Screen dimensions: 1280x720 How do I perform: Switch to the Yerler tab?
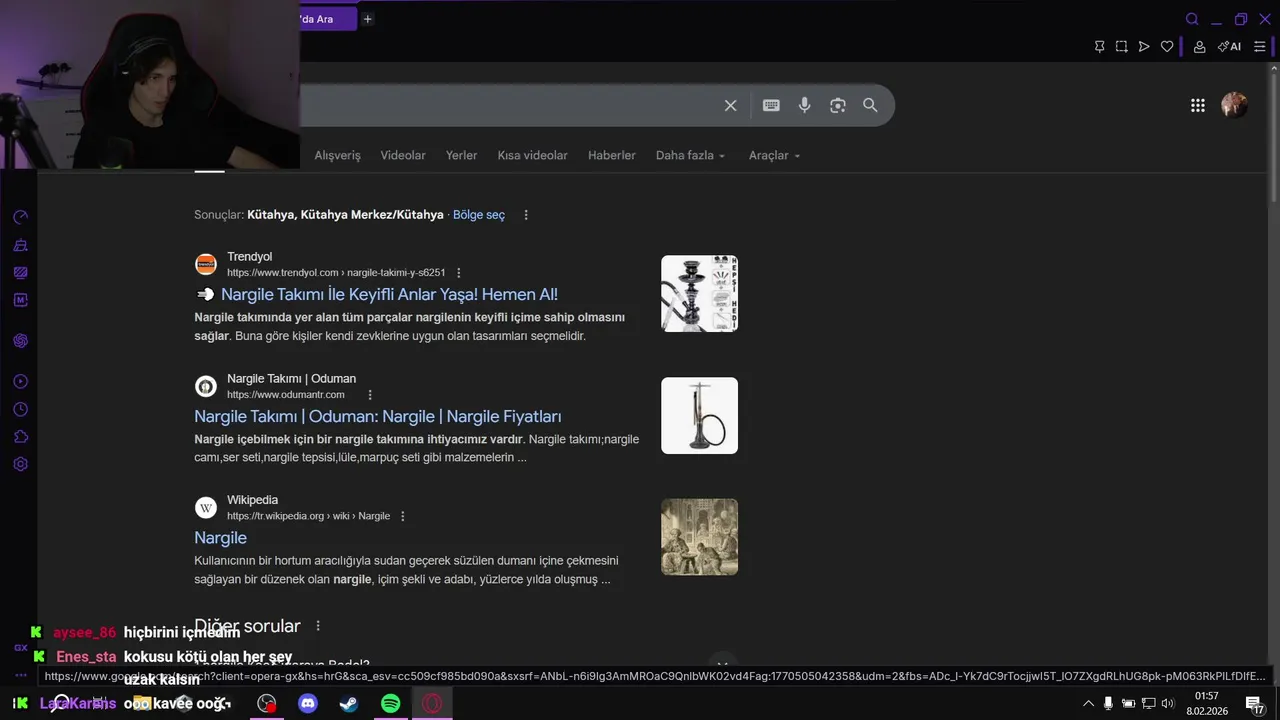461,155
